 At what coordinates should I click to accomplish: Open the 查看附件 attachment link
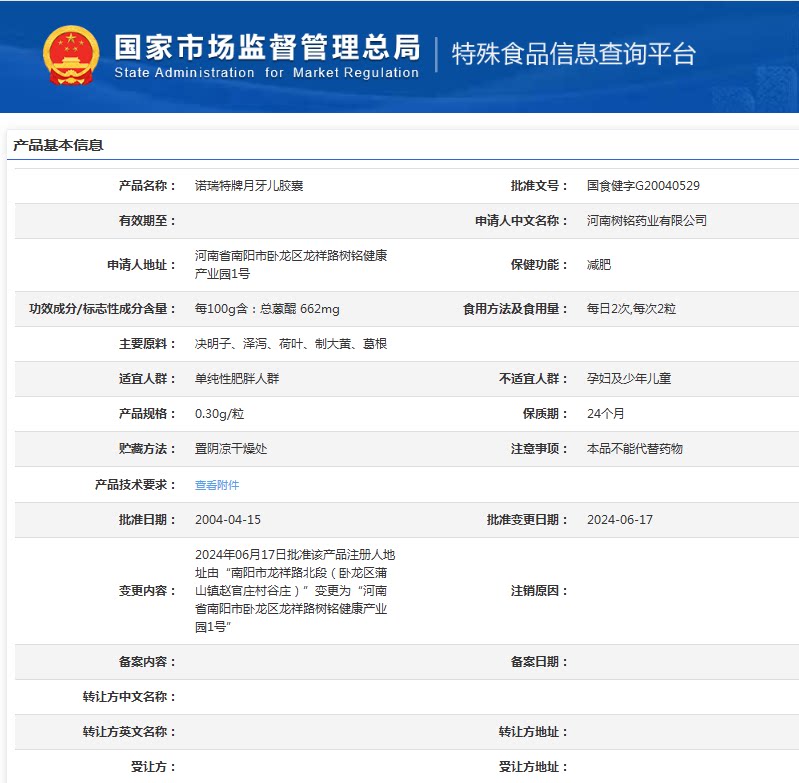pos(217,485)
